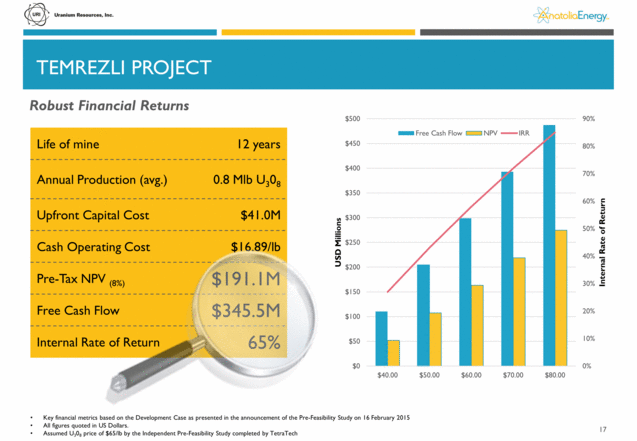Click the yellow NPV bar at $50.00
The image size is (637, 441).
436,339
